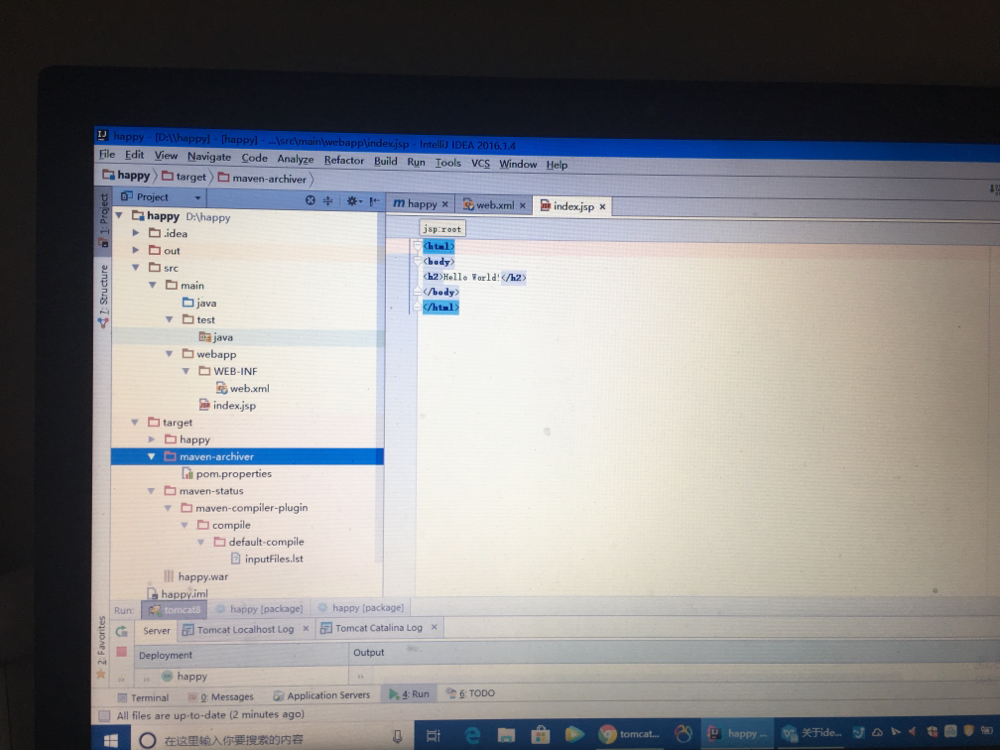Open index.jsp in the project tree
The width and height of the screenshot is (1001, 751).
227,406
